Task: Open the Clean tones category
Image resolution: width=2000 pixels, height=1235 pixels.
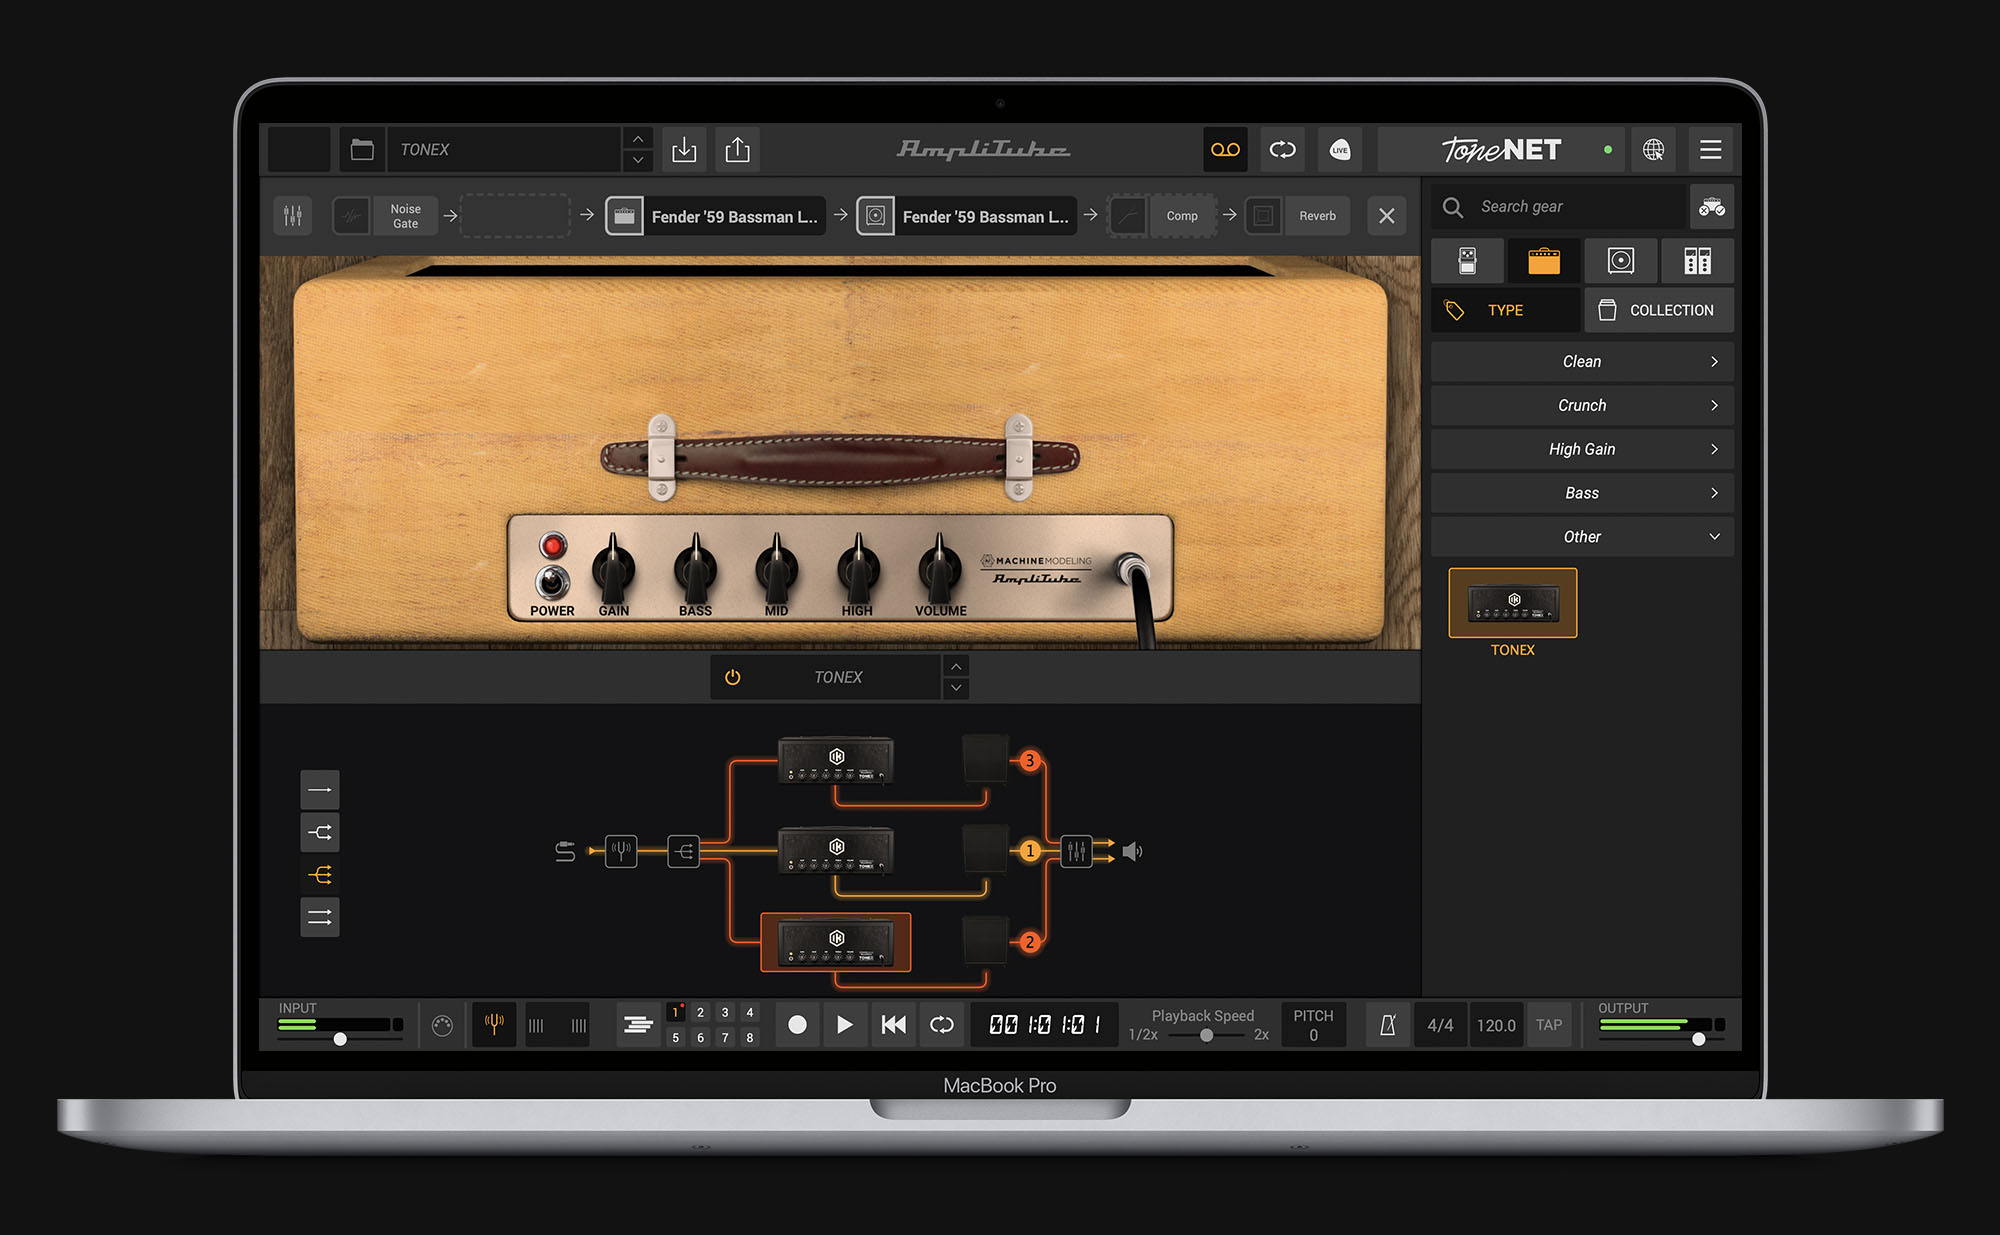Action: pyautogui.click(x=1581, y=361)
